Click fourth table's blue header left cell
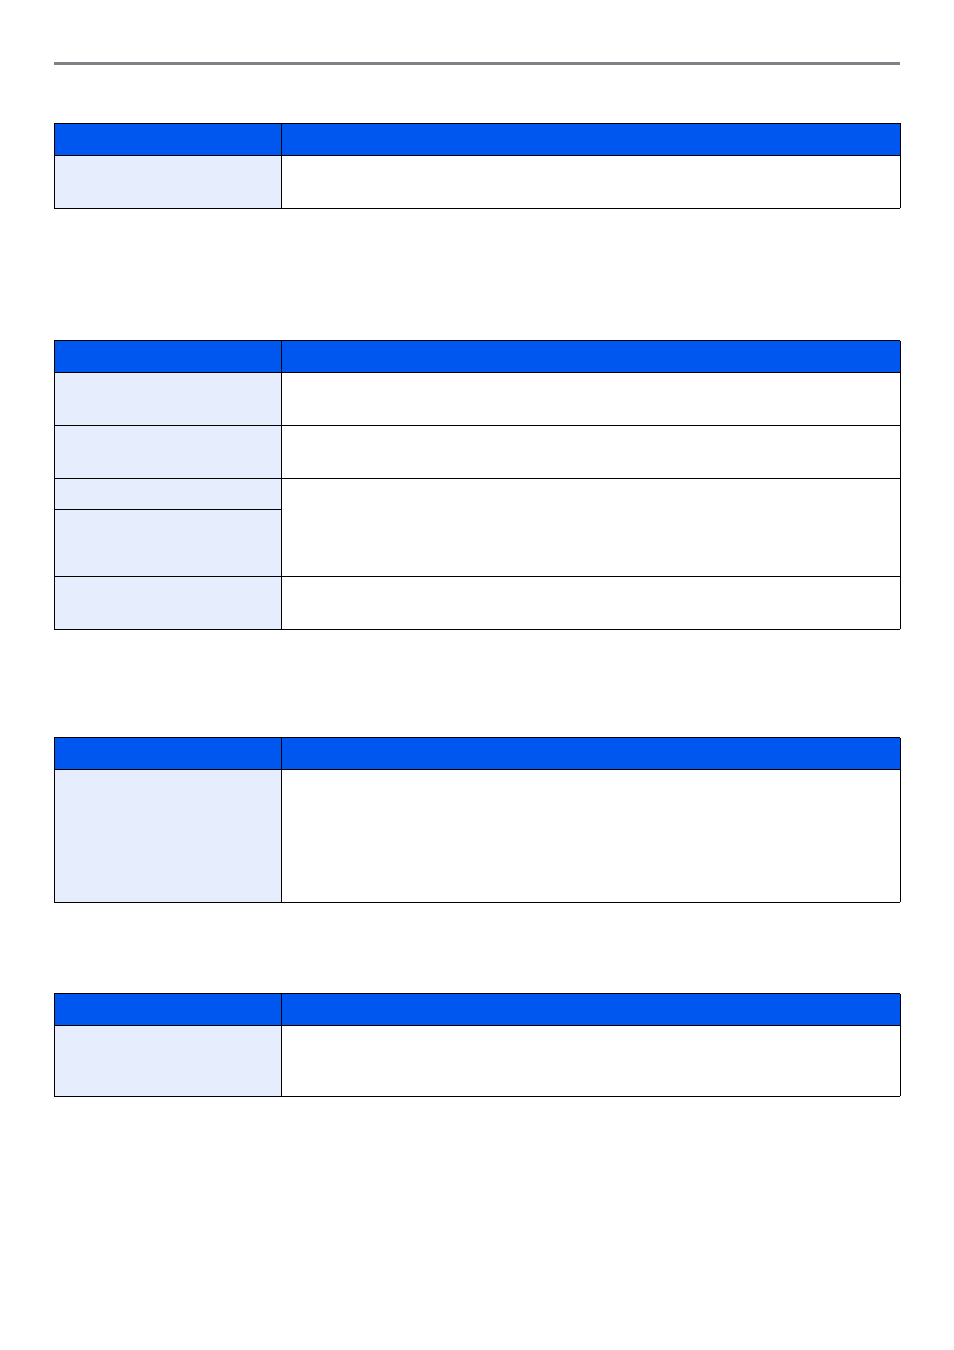Image resolution: width=954 pixels, height=1350 pixels. (168, 1010)
